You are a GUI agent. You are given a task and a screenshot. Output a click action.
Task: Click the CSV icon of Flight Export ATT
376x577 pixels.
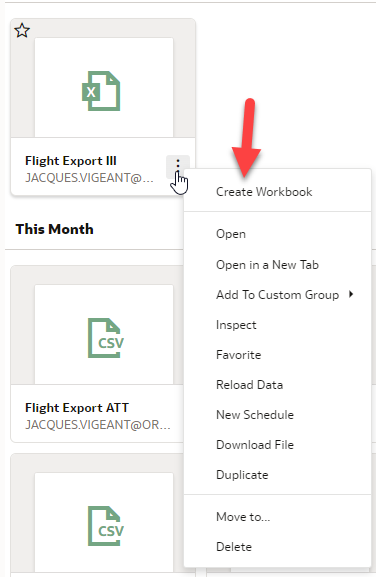pyautogui.click(x=106, y=338)
